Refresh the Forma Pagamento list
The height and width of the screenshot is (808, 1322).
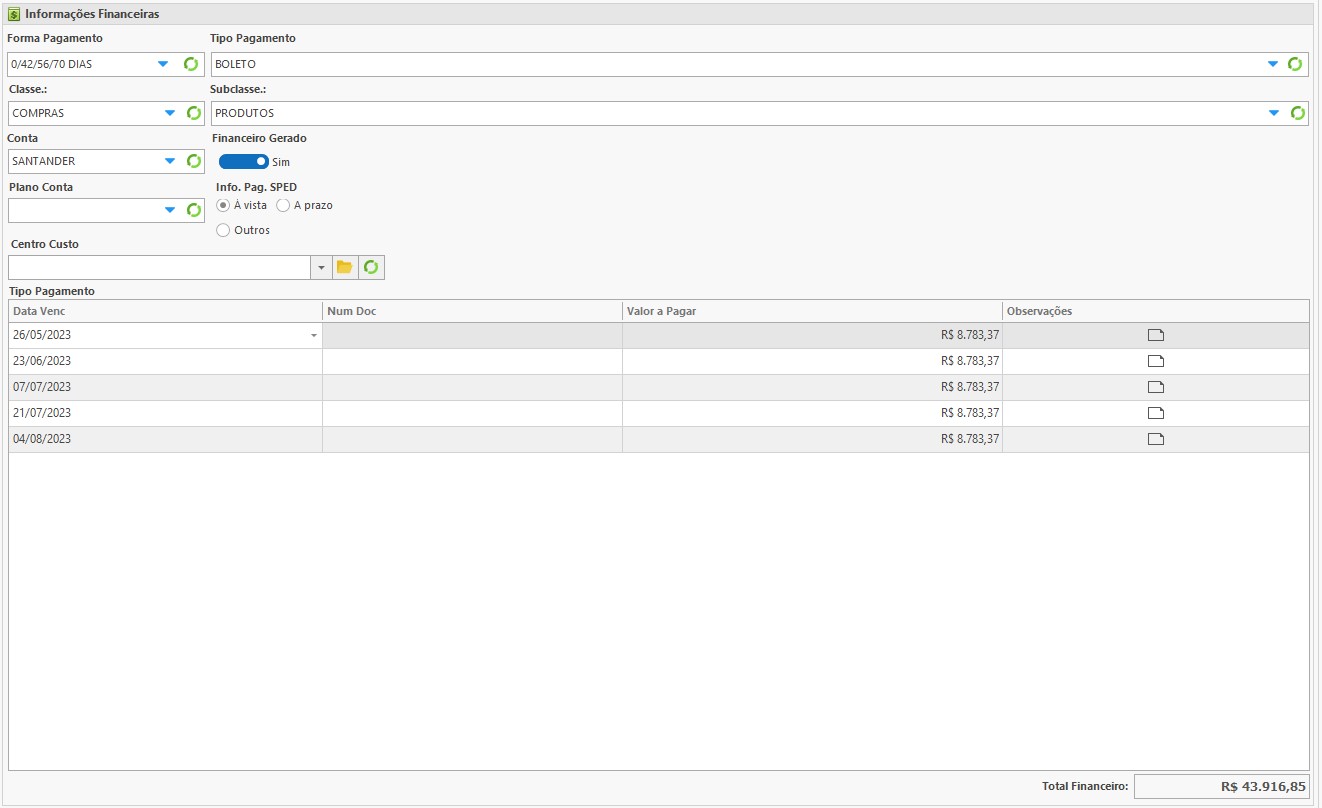[191, 64]
